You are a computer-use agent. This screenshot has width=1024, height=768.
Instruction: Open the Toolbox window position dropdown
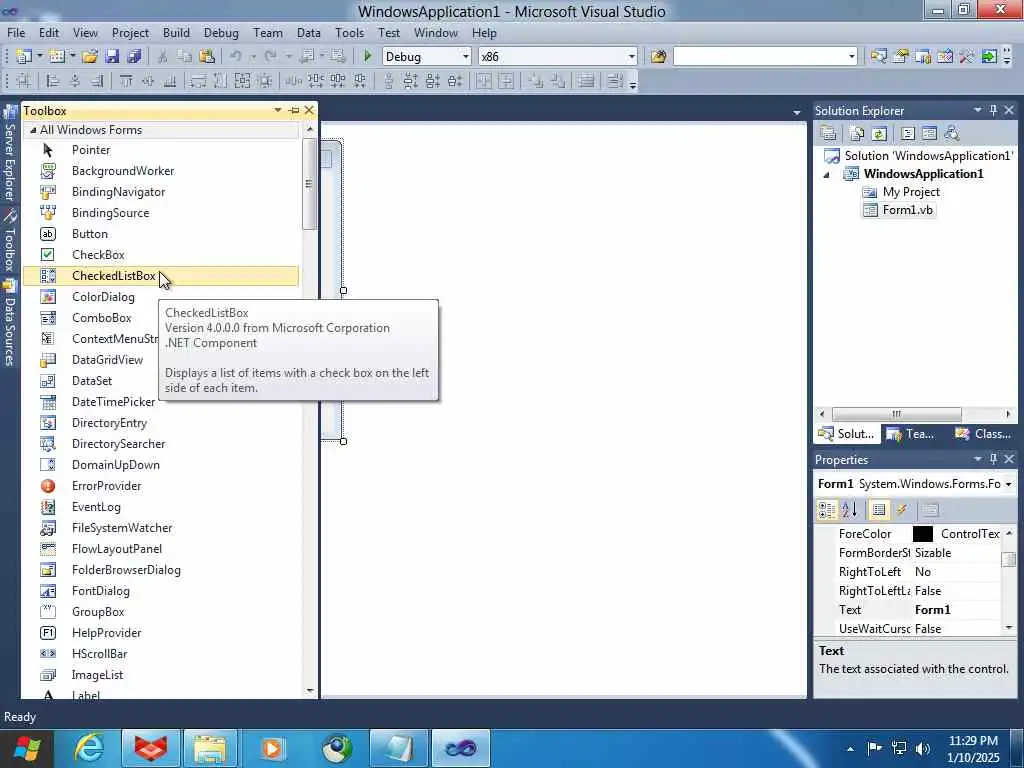(x=278, y=110)
